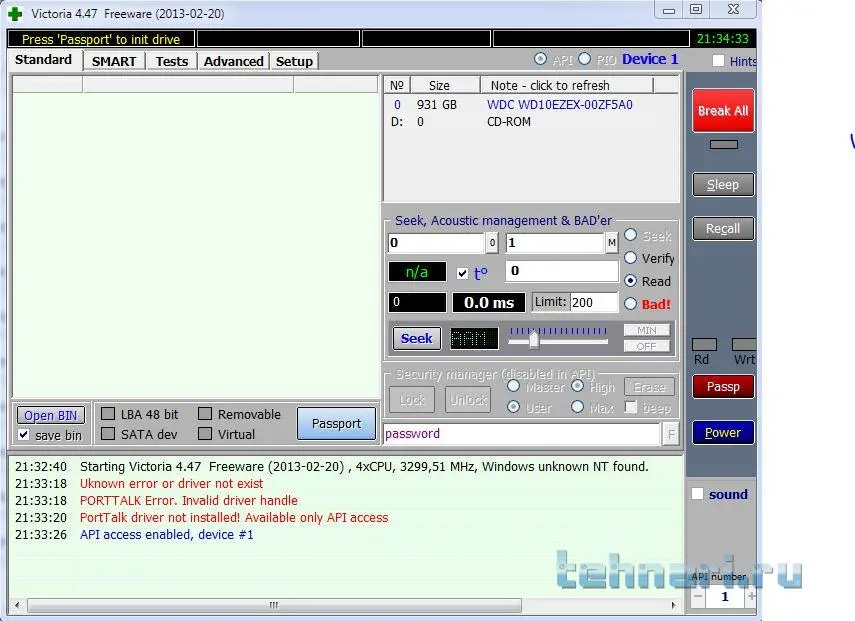Click the end LBA input field showing 1
Screen dimensions: 855x621
point(555,243)
